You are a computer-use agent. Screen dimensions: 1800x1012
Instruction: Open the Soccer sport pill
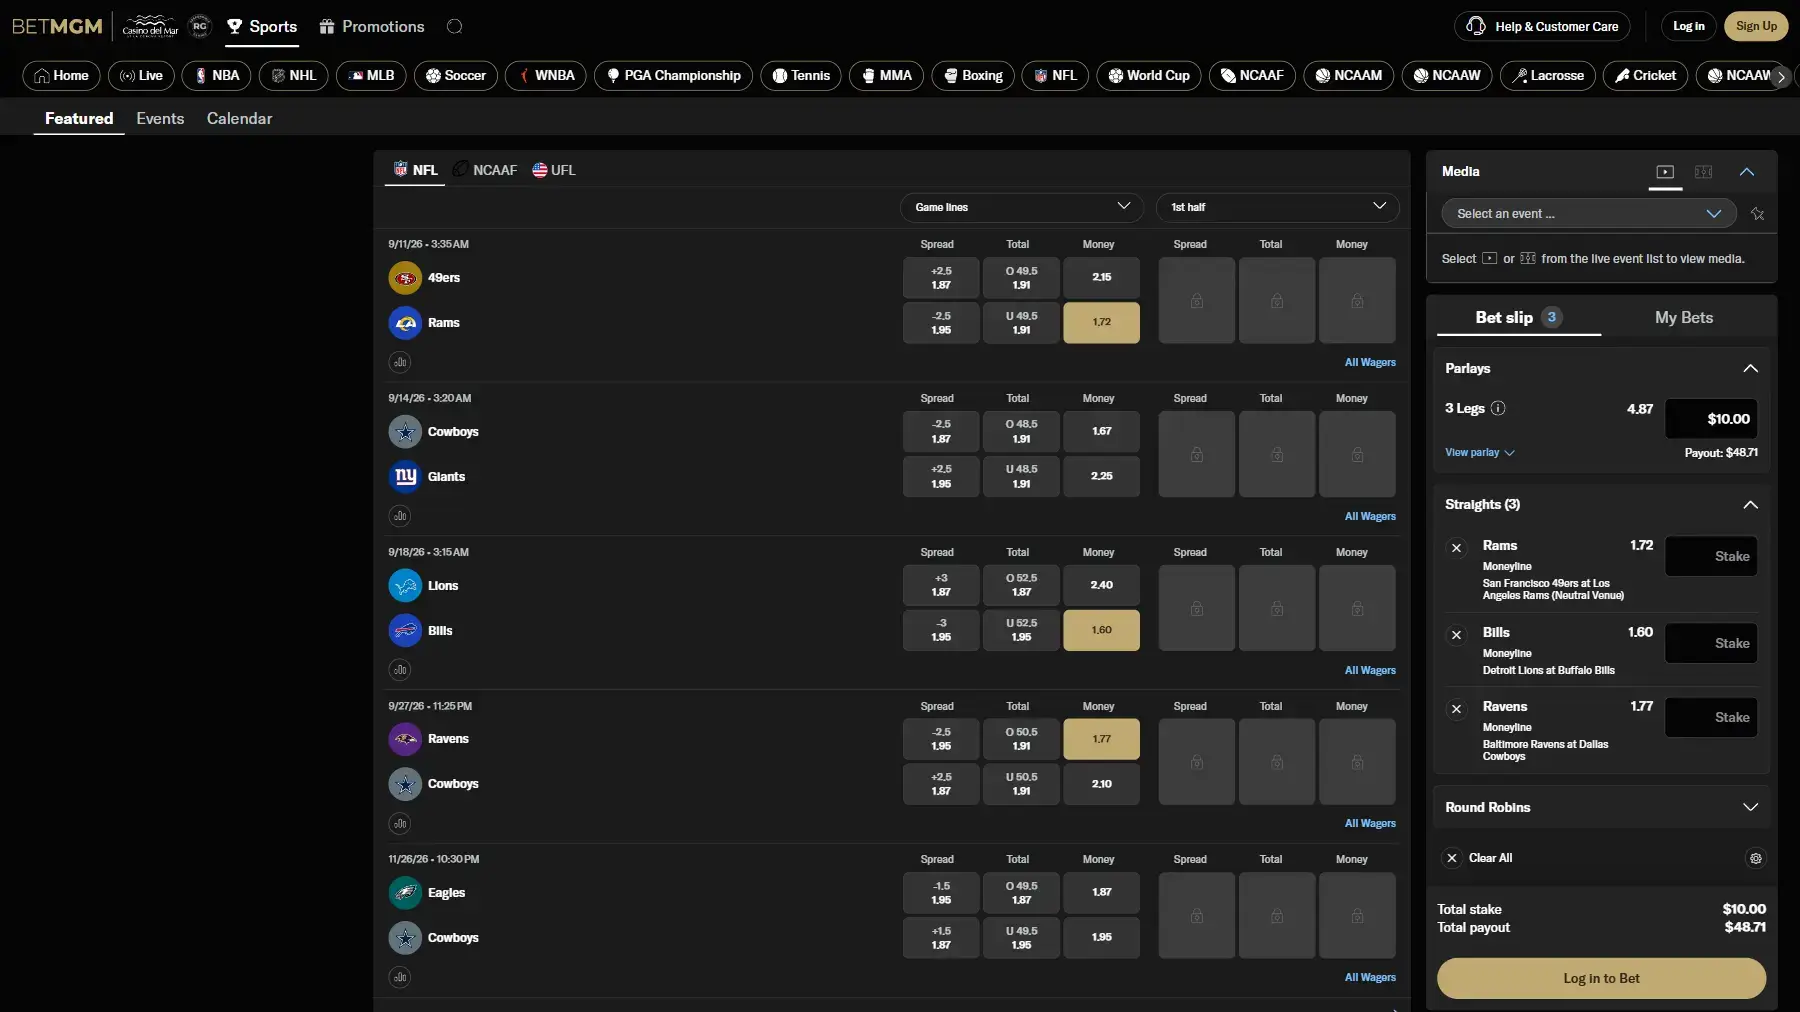tap(456, 76)
